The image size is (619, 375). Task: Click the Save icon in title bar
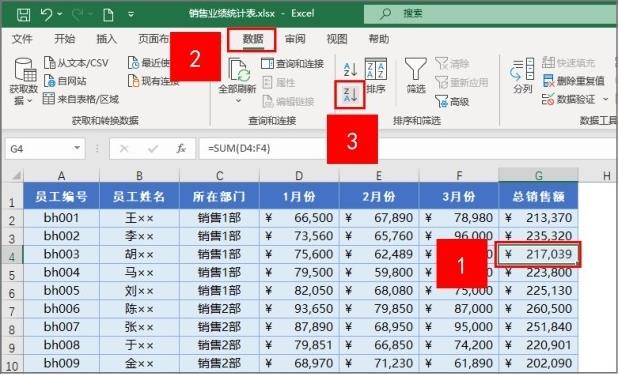point(23,15)
